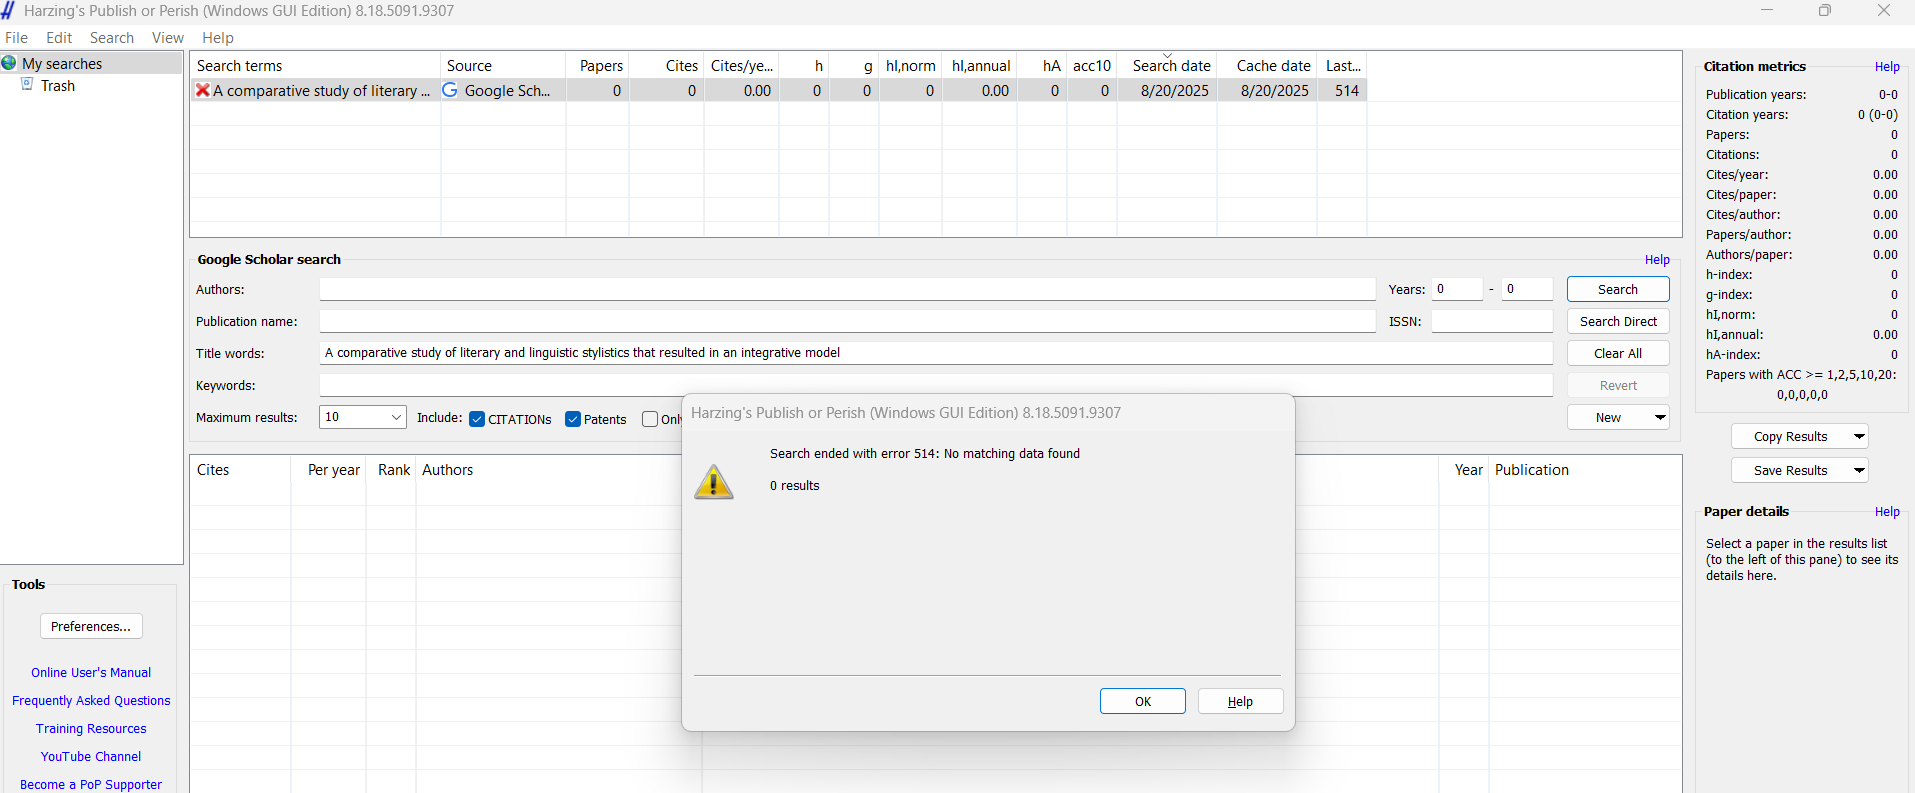Toggle the CITATIONs checkbox
The image size is (1915, 793).
pos(477,419)
